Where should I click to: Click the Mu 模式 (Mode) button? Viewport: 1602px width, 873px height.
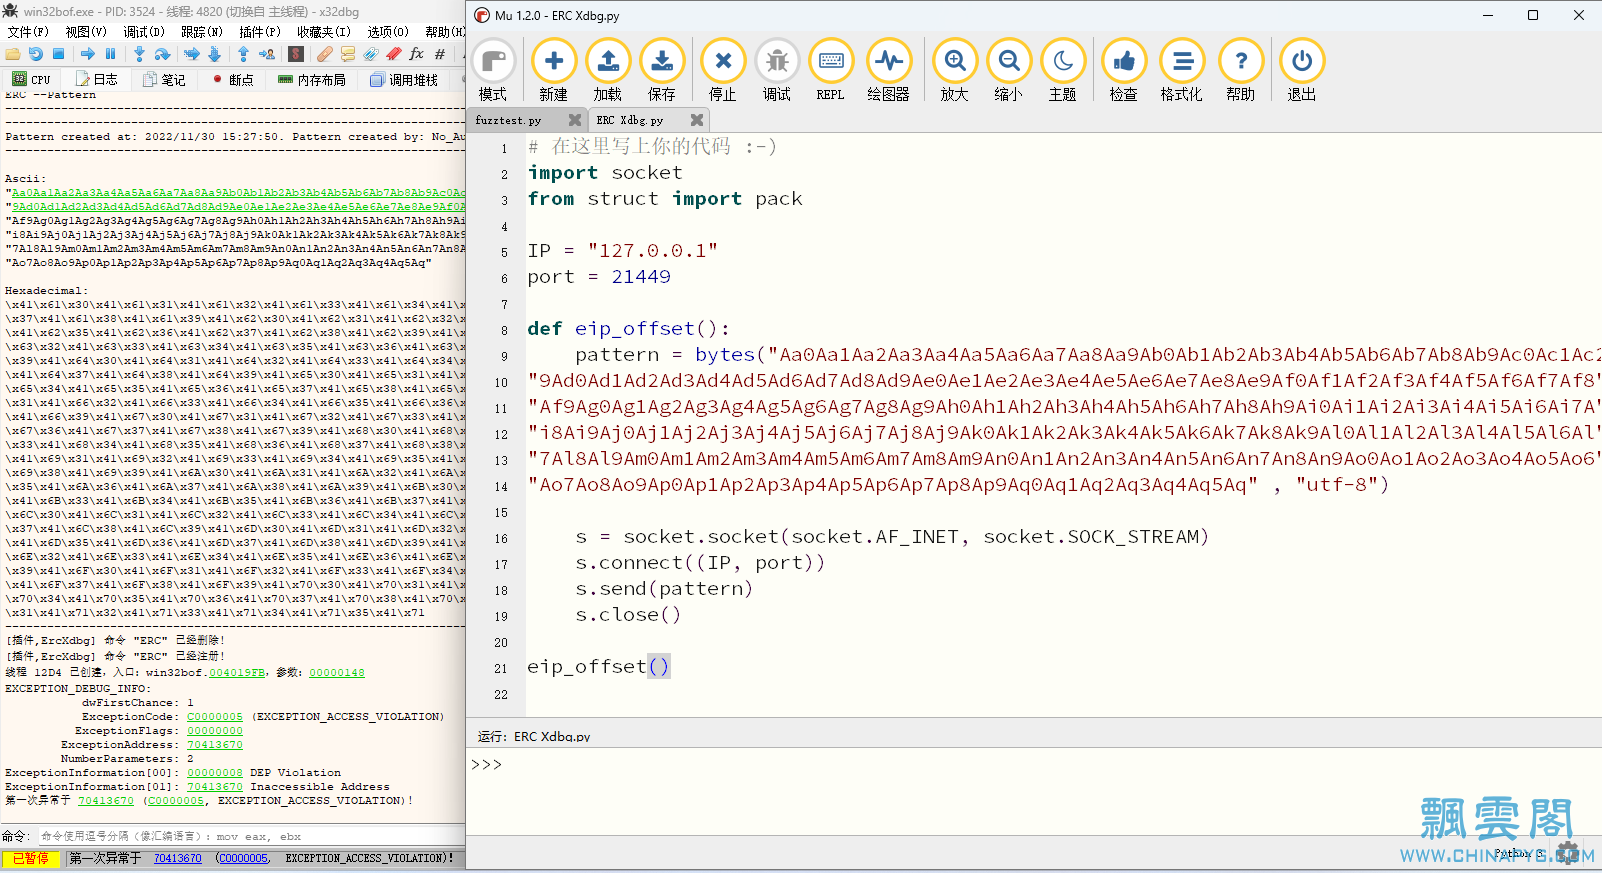click(493, 71)
